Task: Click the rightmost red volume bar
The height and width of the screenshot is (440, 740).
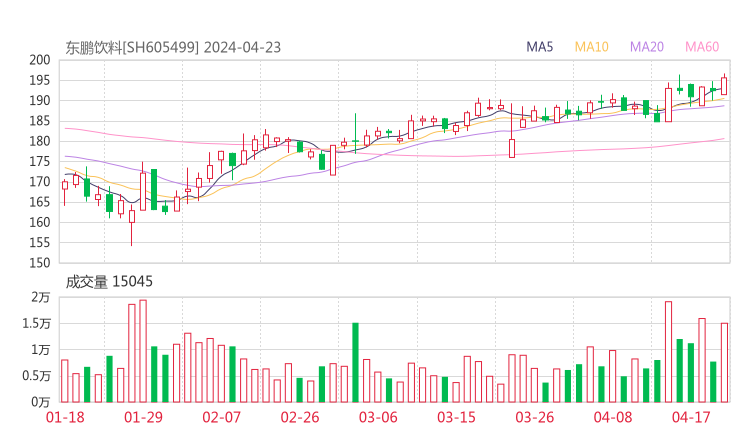Action: coord(724,363)
